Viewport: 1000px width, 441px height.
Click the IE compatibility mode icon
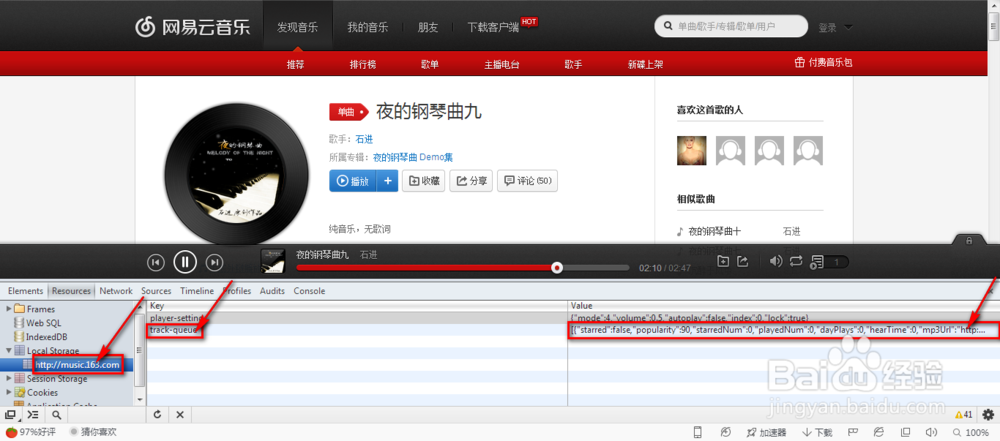[879, 432]
